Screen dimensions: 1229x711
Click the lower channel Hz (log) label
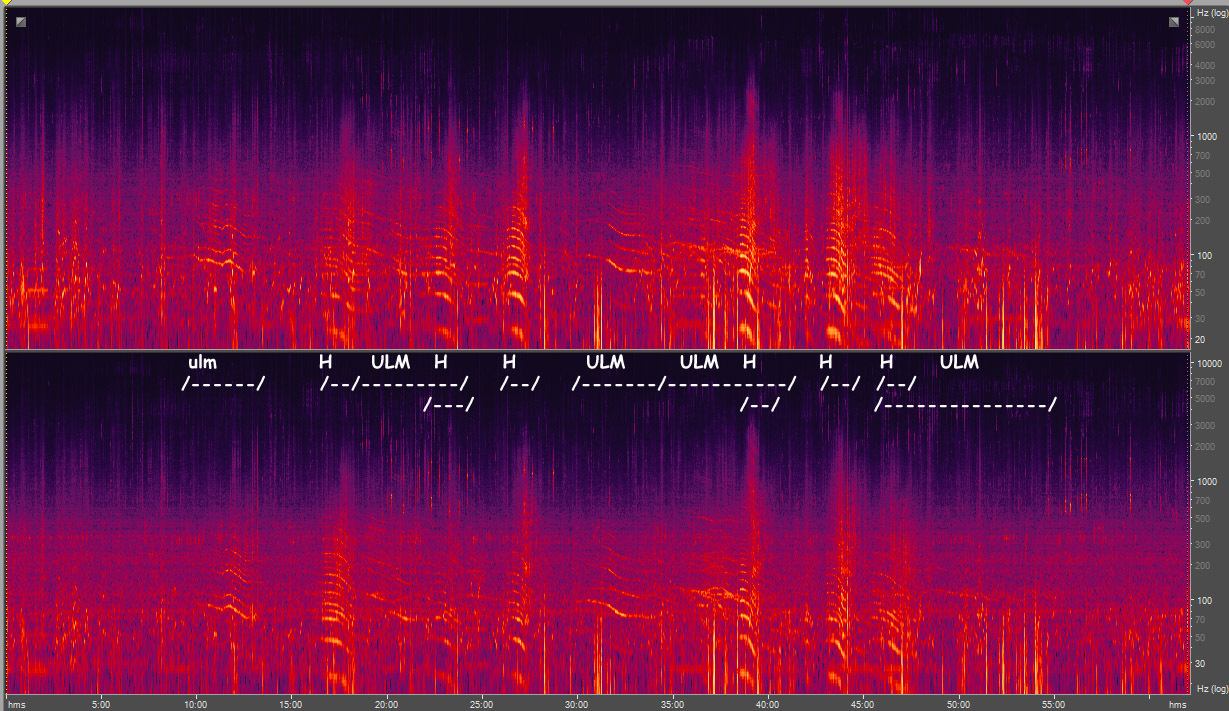pos(1209,689)
